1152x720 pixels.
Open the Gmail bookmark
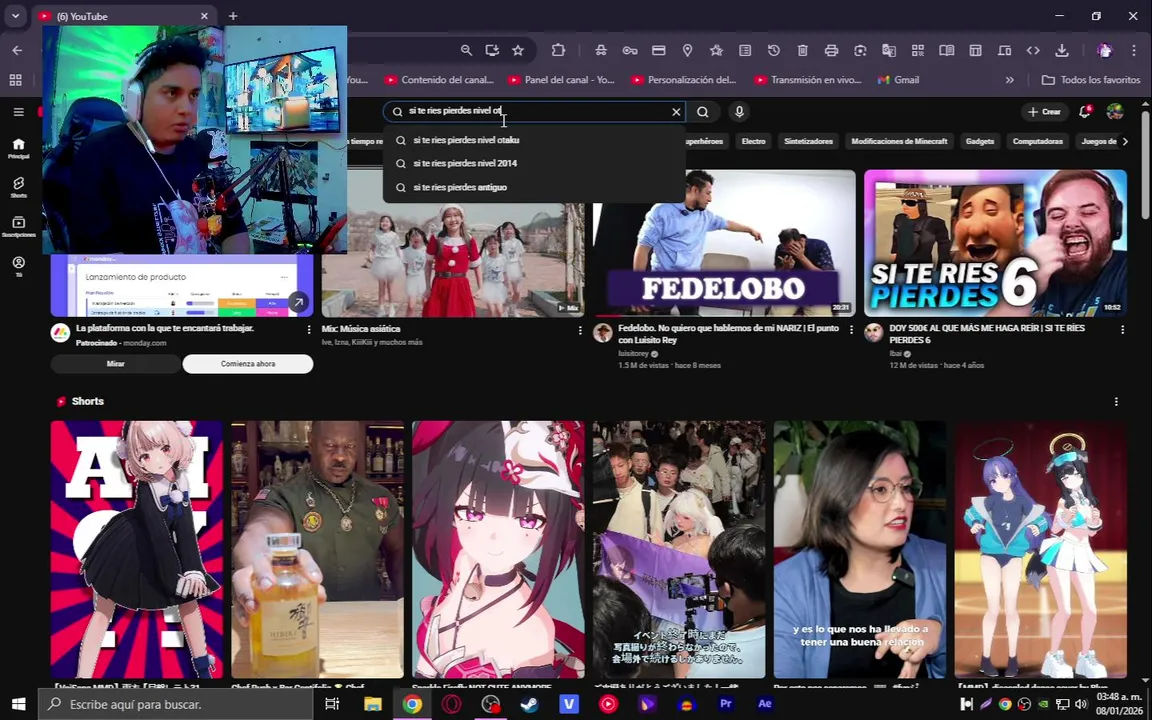[899, 79]
